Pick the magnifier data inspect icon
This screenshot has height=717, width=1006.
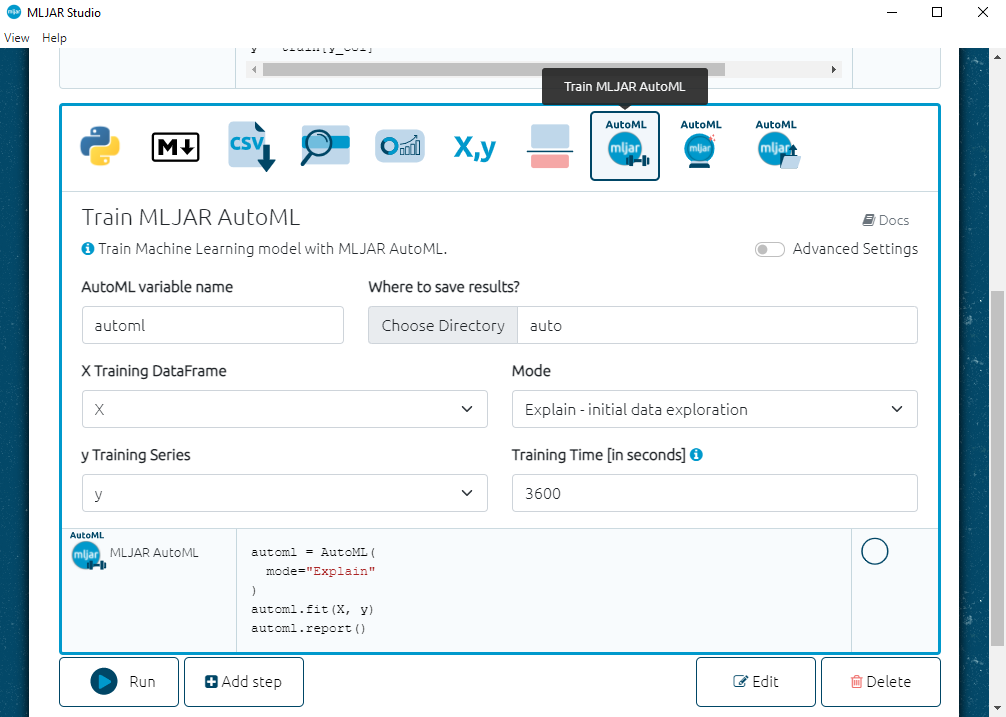coord(325,146)
